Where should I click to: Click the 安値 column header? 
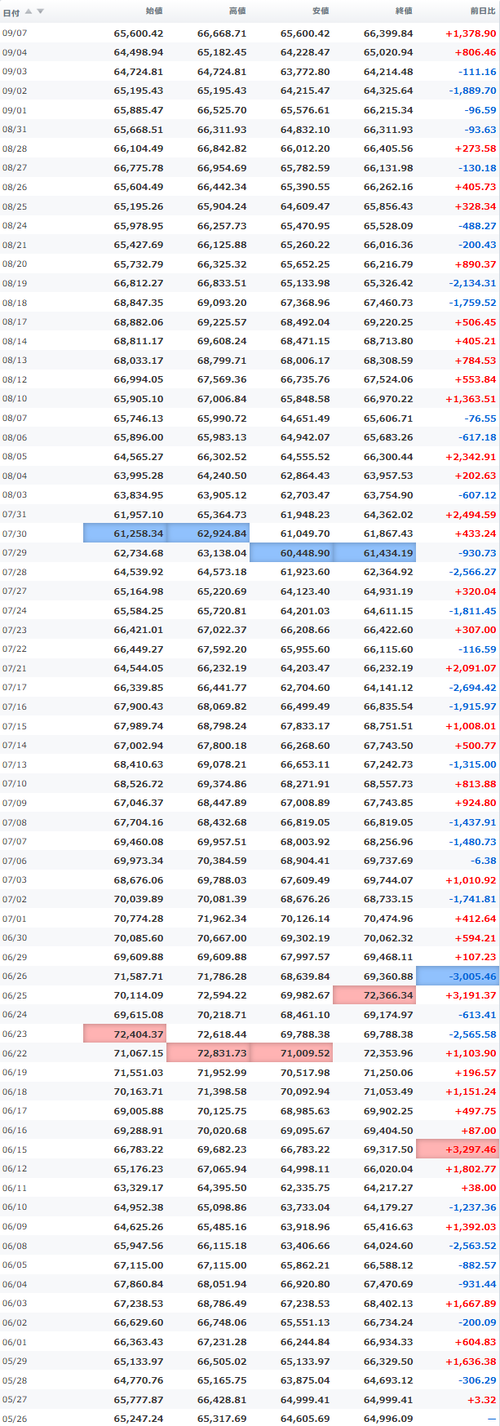tap(319, 11)
